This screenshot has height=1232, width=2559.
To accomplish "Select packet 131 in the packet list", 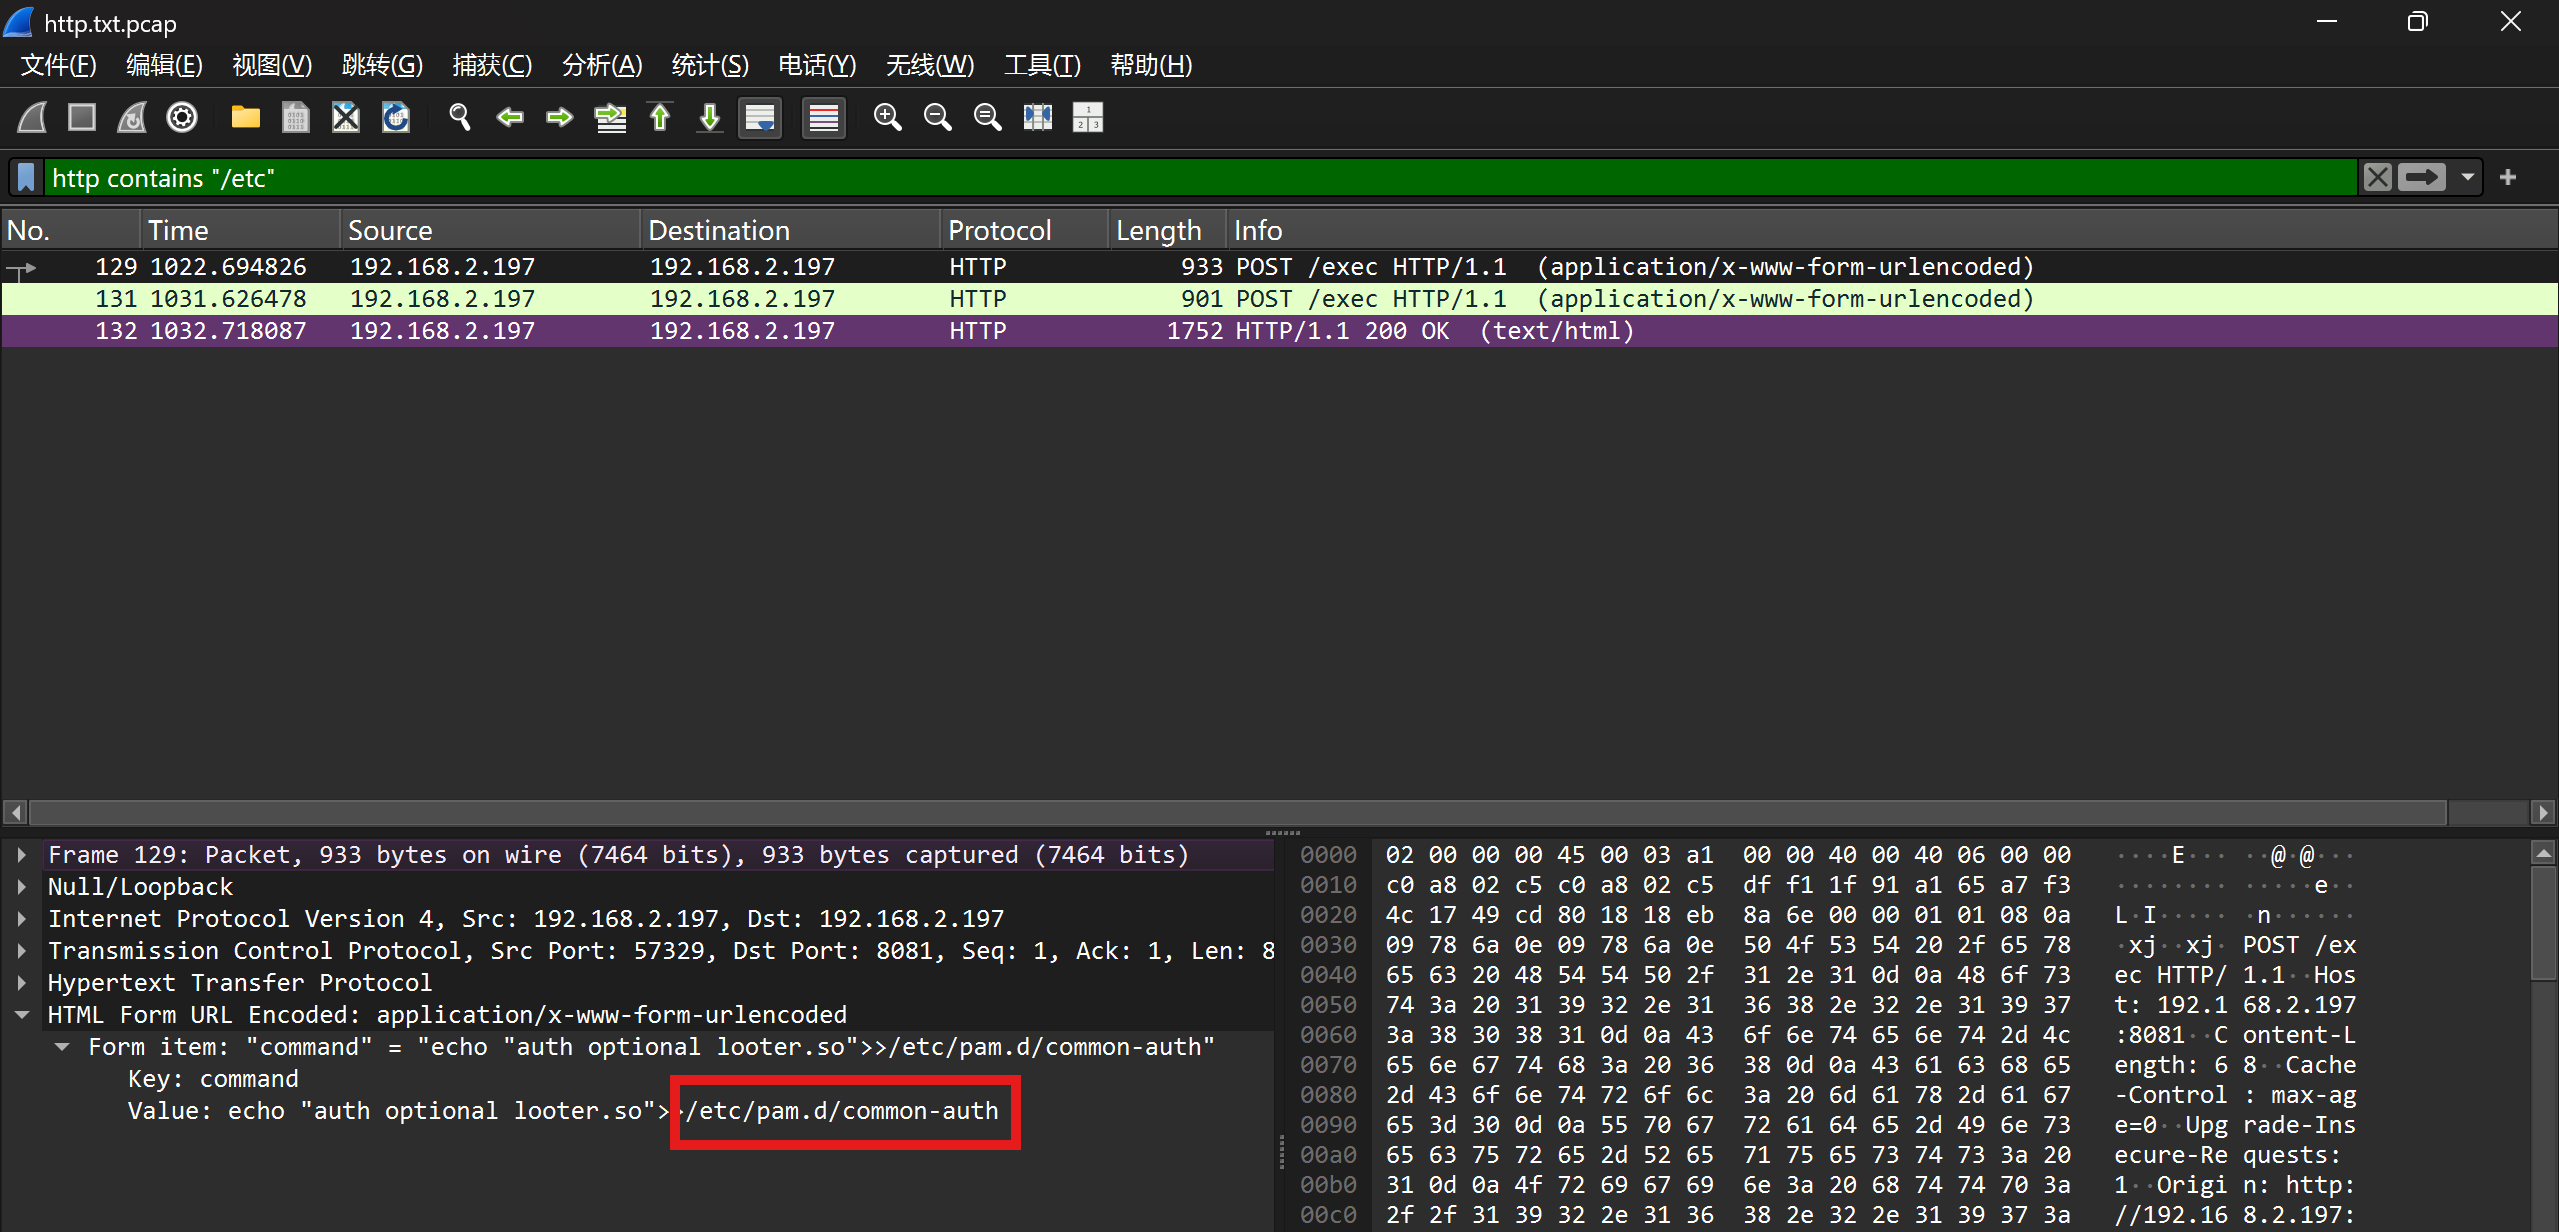I will [x=1279, y=299].
